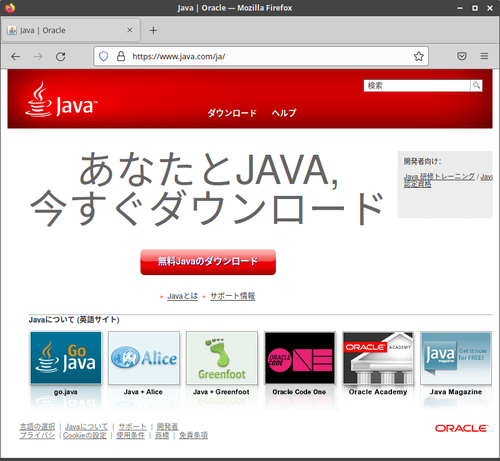The image size is (500, 461).
Task: Show site security via the padlock icon
Action: tap(121, 56)
